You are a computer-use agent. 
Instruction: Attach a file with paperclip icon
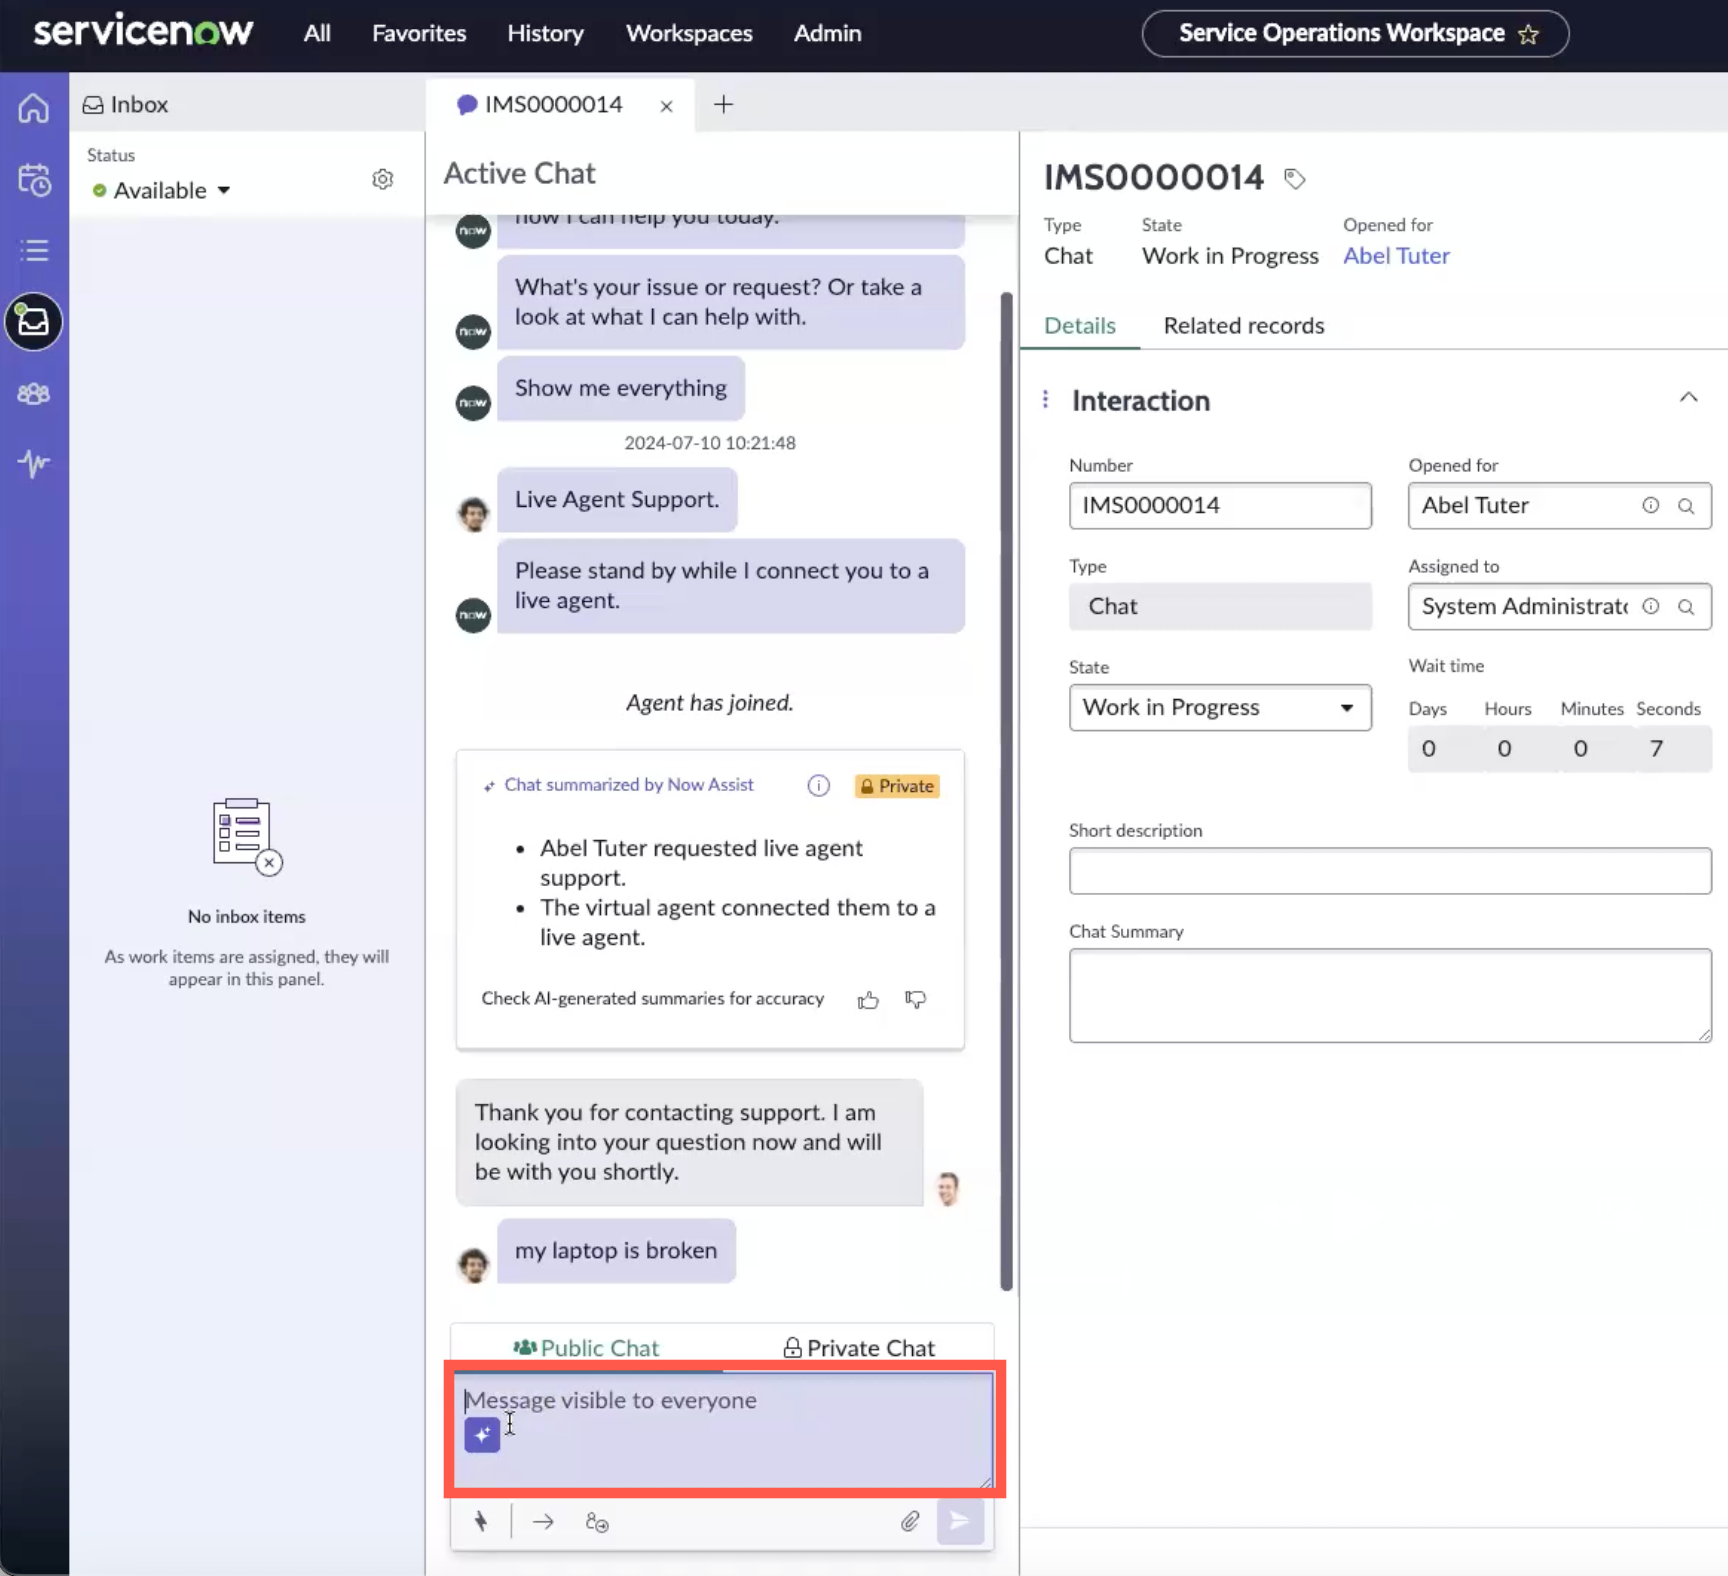click(x=910, y=1522)
